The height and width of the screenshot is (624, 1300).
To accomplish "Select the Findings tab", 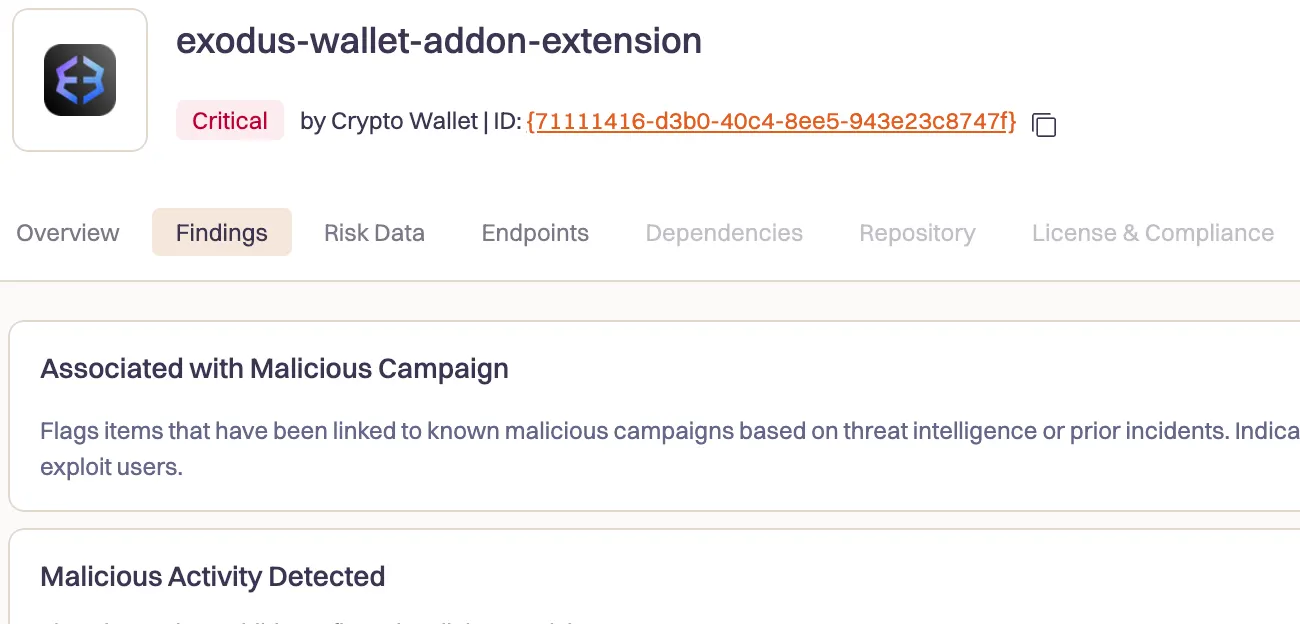I will coord(222,232).
